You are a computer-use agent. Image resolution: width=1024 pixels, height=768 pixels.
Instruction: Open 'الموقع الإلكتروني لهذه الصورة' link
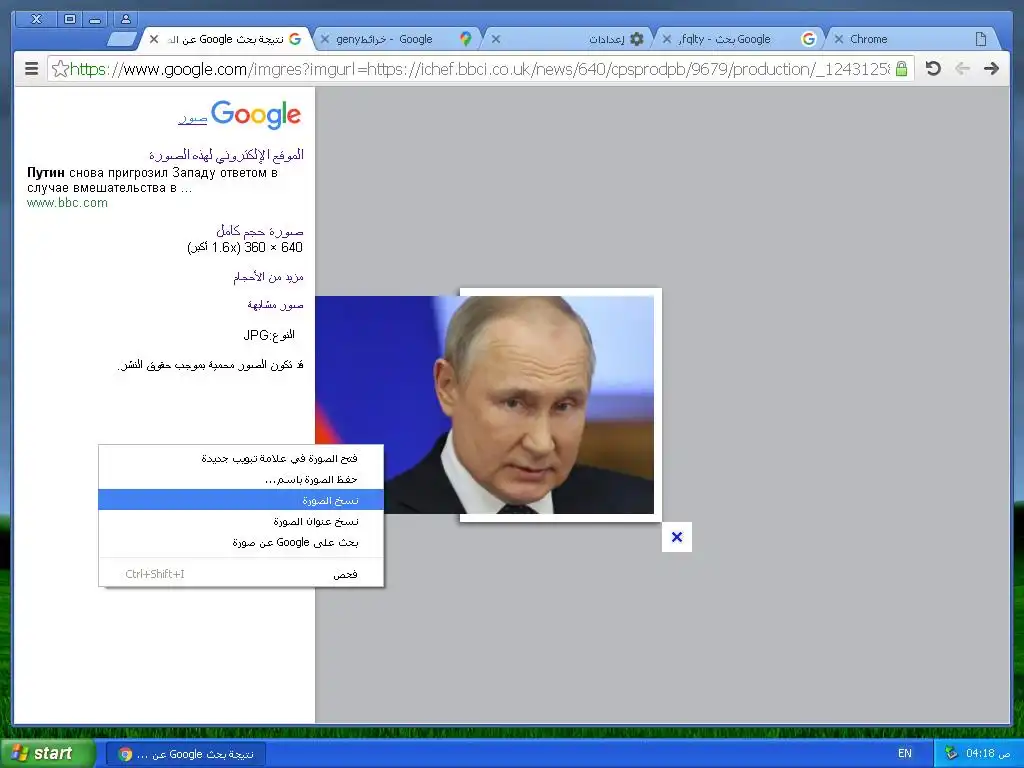click(226, 155)
